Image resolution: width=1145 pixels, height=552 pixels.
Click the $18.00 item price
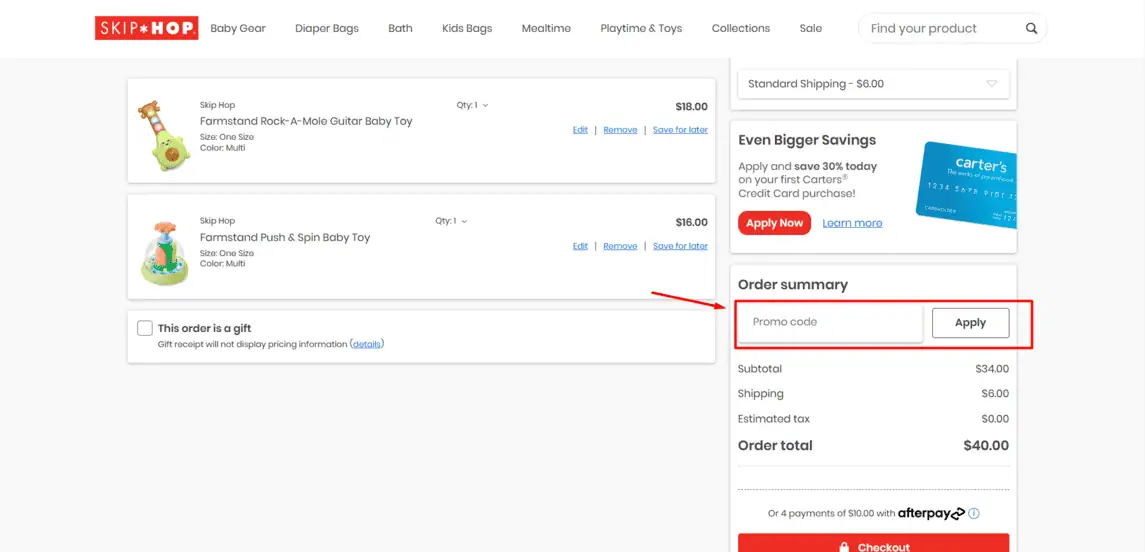[x=692, y=107]
